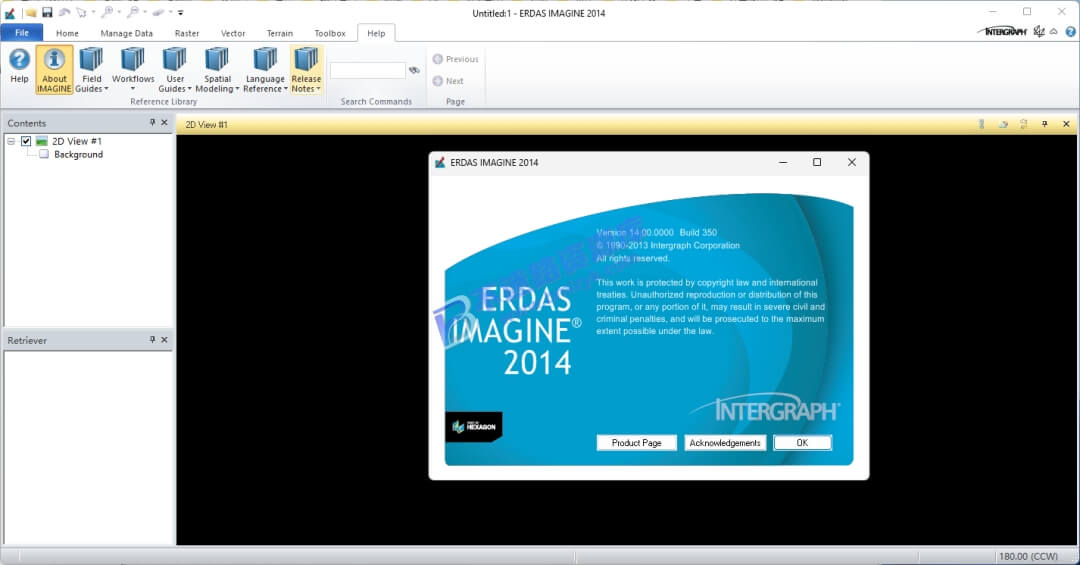Expand the Workflows dropdown arrow
This screenshot has height=565, width=1080.
(133, 89)
